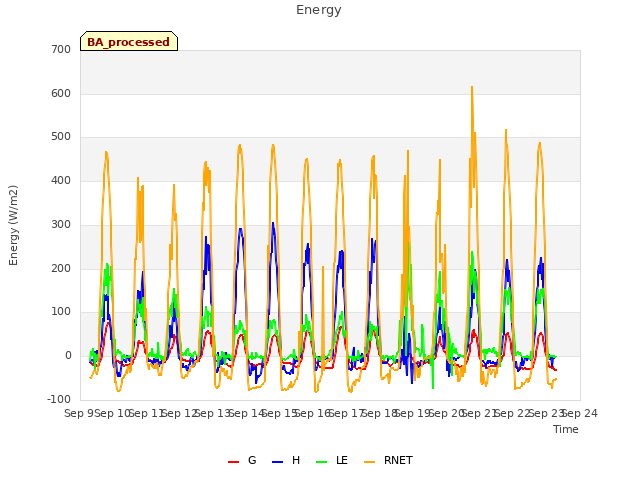Toggle the LE series in legend
Image resolution: width=640 pixels, height=480 pixels.
pos(332,461)
